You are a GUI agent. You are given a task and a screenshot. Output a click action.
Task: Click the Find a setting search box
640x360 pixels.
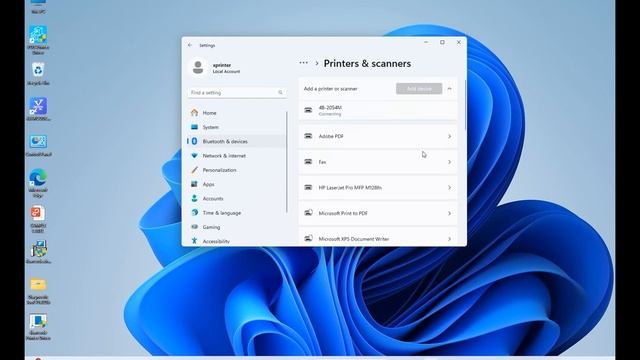[237, 93]
